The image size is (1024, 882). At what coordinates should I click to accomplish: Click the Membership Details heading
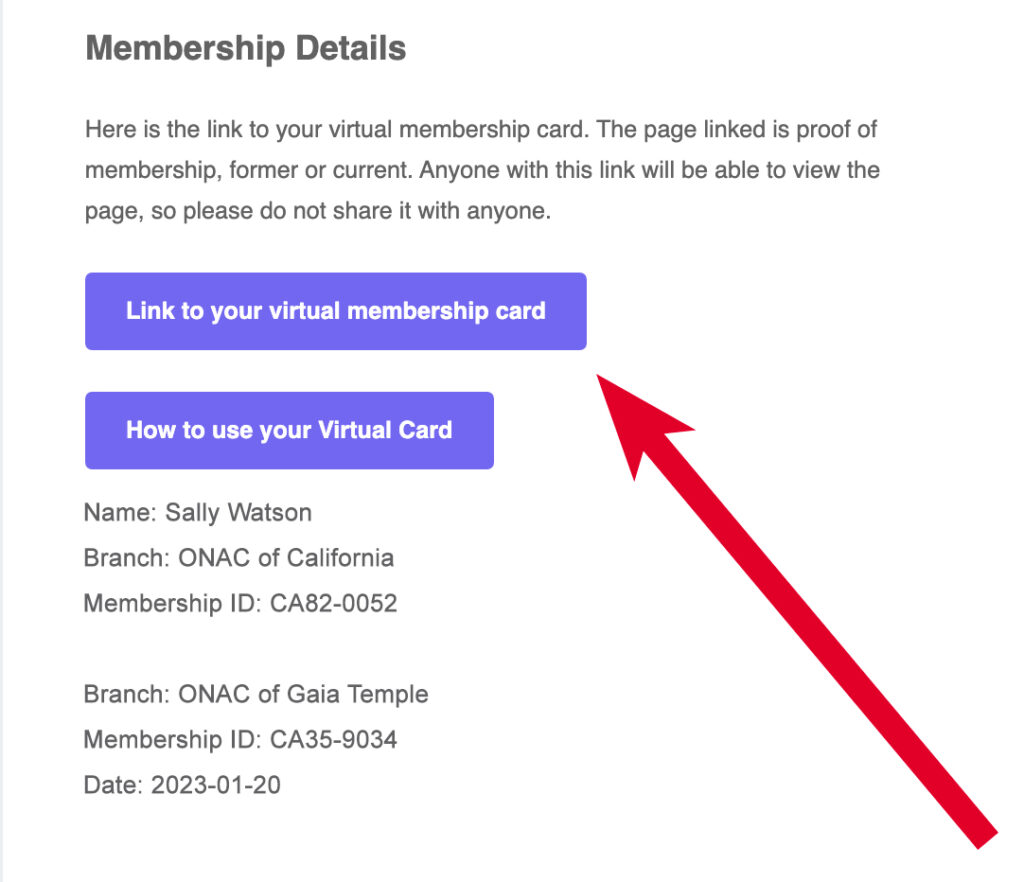click(246, 48)
